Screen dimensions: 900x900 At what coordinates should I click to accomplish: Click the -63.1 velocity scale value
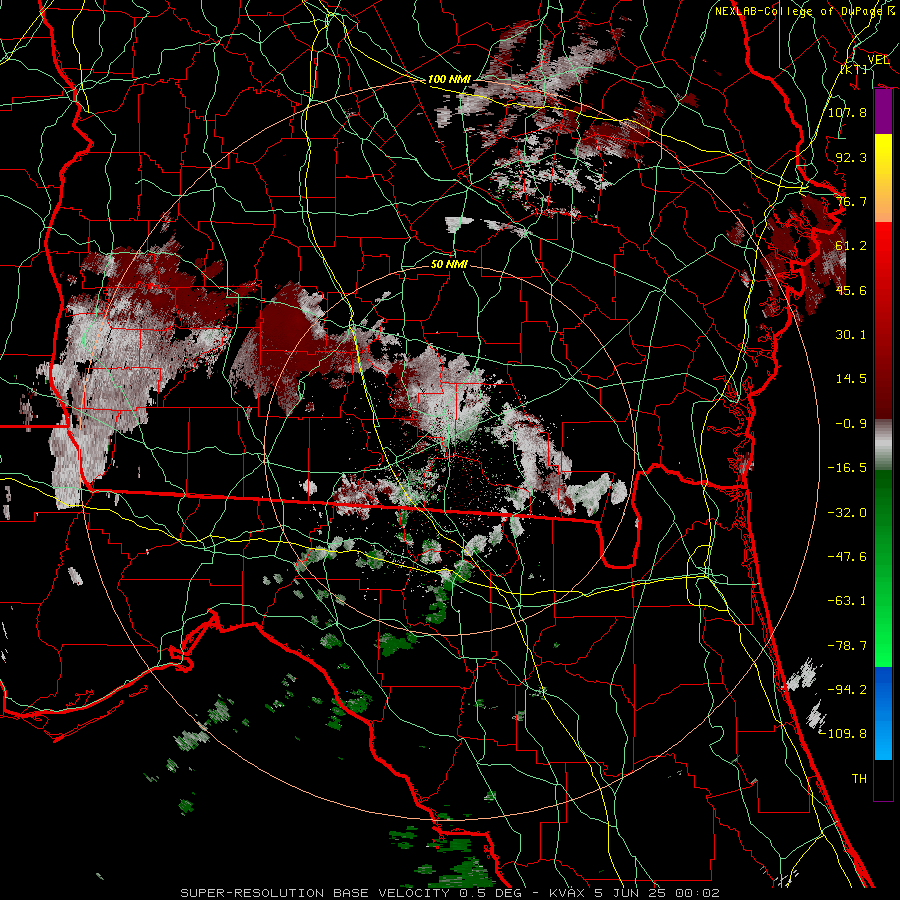click(x=847, y=601)
